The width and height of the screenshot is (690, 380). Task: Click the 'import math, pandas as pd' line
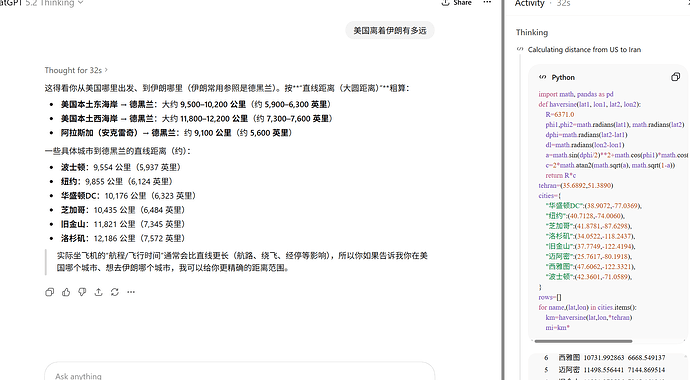576,94
